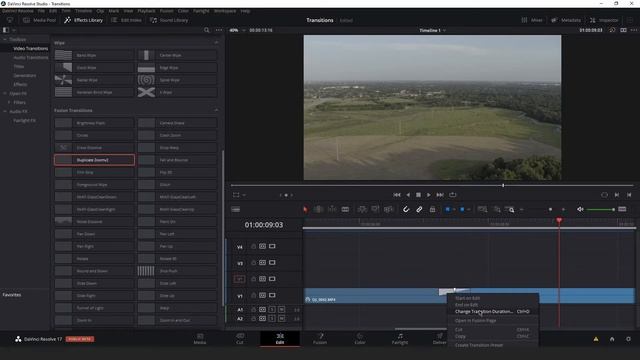The height and width of the screenshot is (360, 640).
Task: Adjust the green volume slider
Action: (x=602, y=209)
